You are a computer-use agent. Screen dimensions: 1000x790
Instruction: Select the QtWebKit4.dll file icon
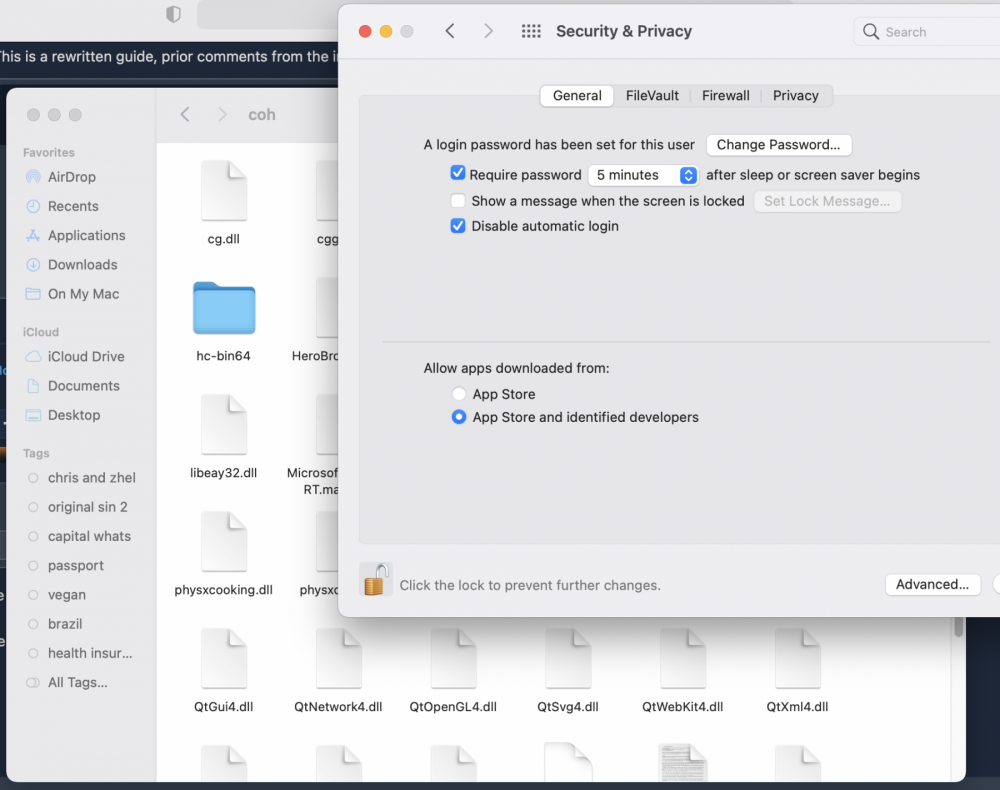coord(682,659)
